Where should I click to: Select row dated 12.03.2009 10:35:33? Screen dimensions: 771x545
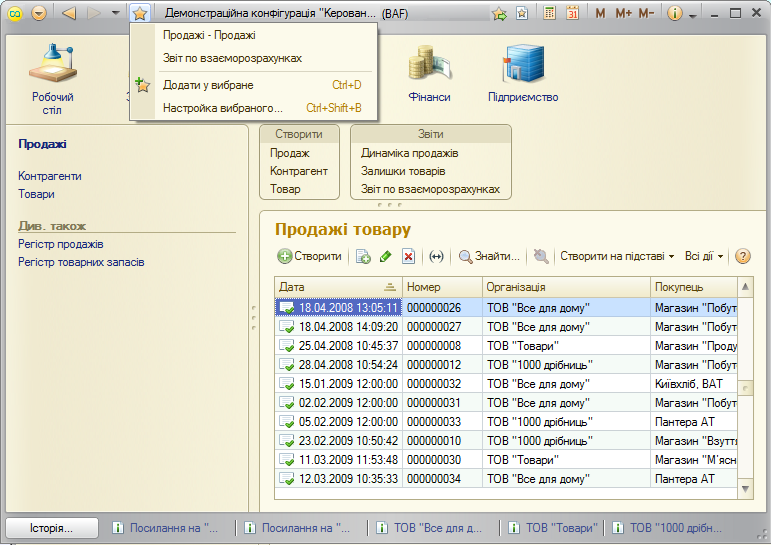506,479
